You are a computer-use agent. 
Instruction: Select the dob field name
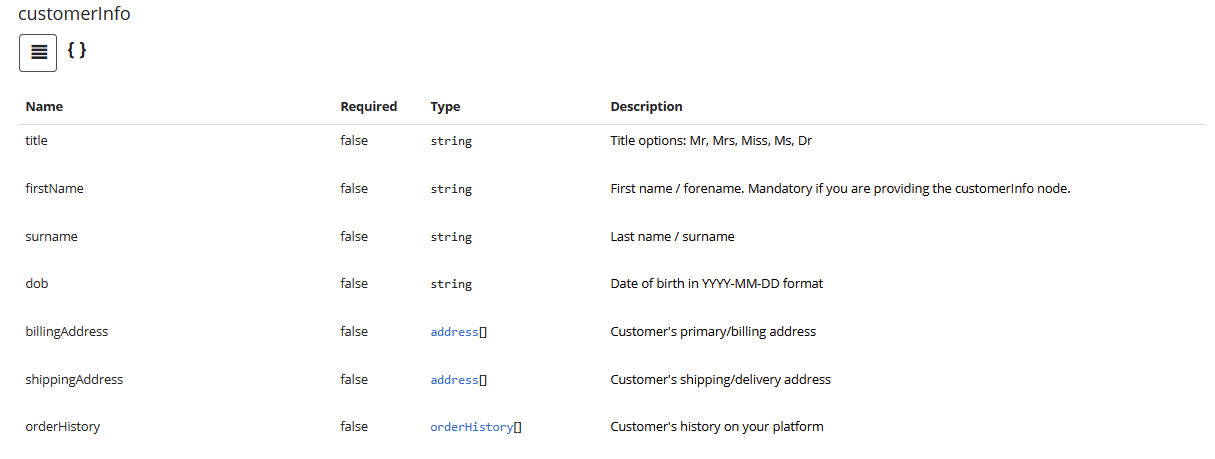coord(37,284)
